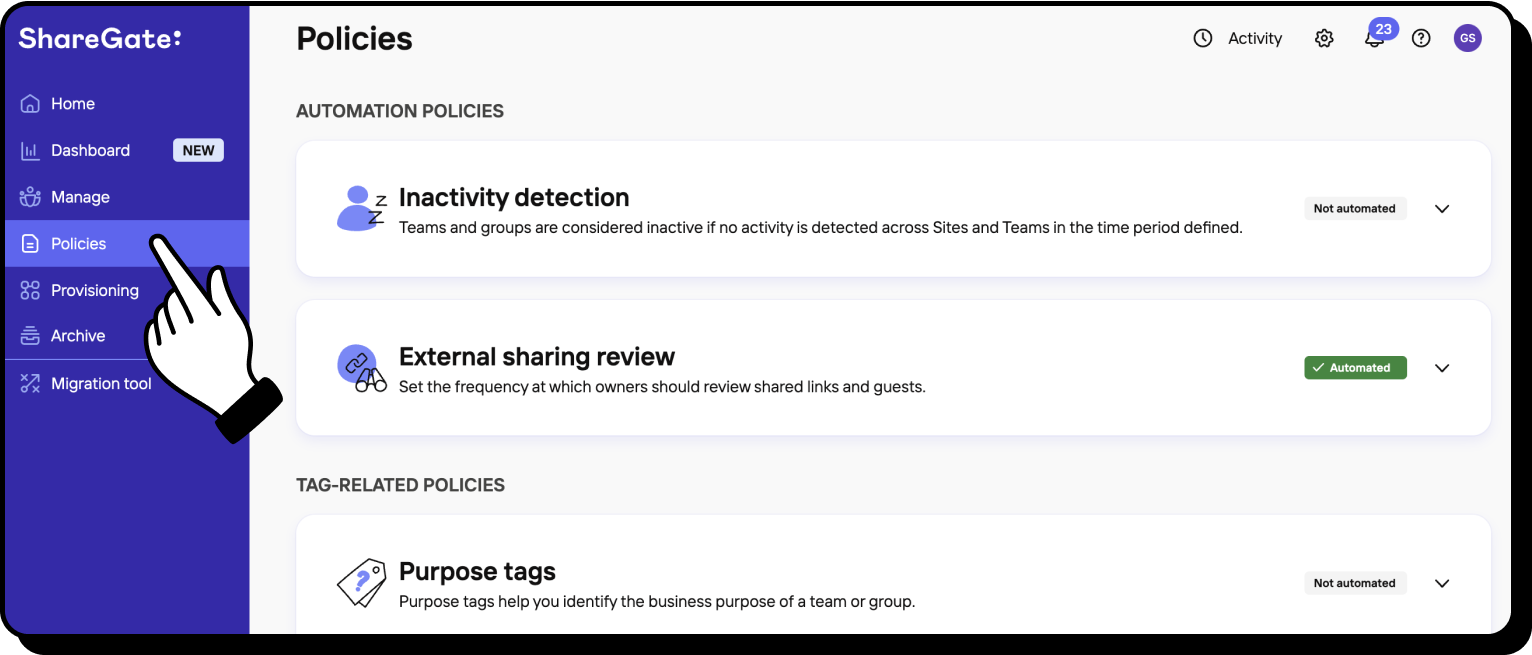
Task: Click the Inactivity detection sleeping user icon
Action: click(x=361, y=208)
